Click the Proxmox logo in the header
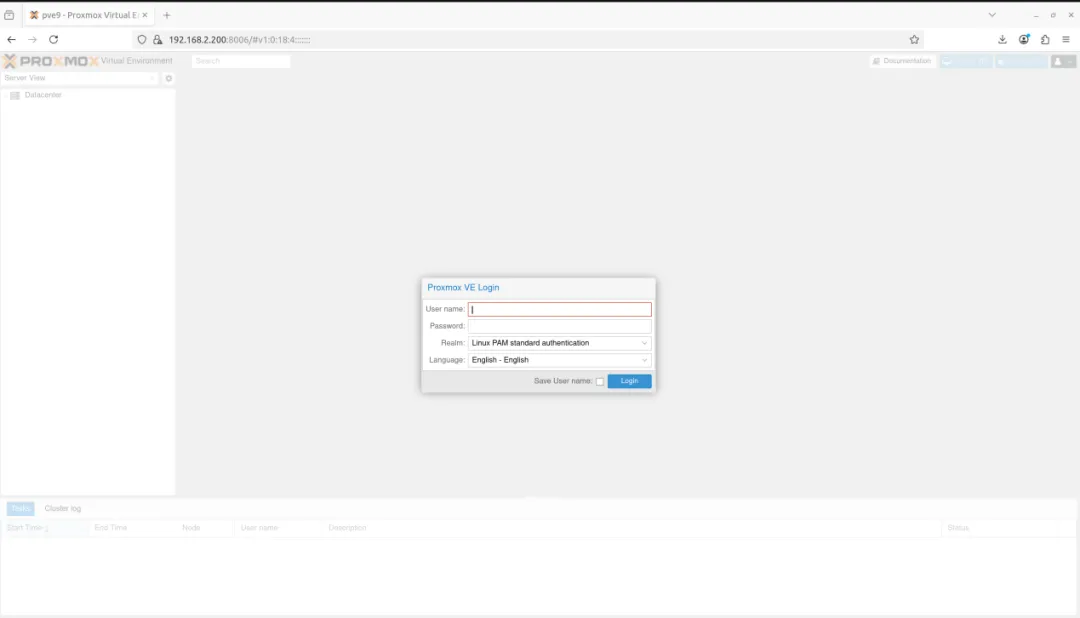Screen dimensions: 1080x618 (x=50, y=61)
